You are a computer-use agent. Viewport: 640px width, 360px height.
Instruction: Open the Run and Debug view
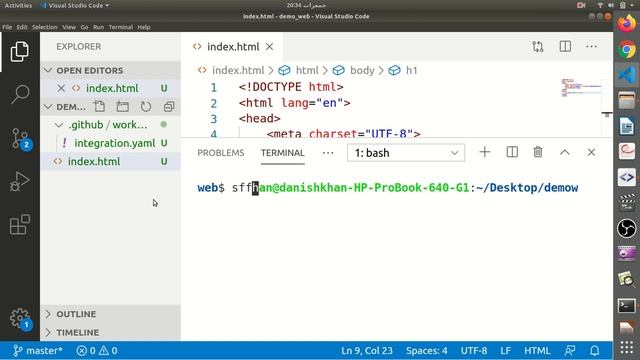[20, 182]
